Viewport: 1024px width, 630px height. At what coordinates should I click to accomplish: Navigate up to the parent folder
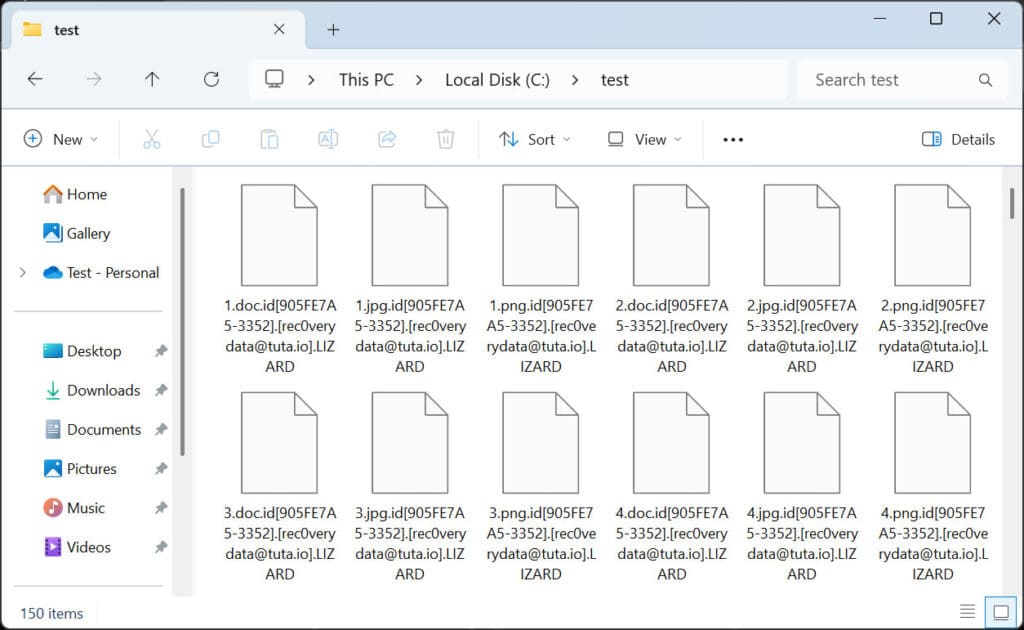(152, 79)
